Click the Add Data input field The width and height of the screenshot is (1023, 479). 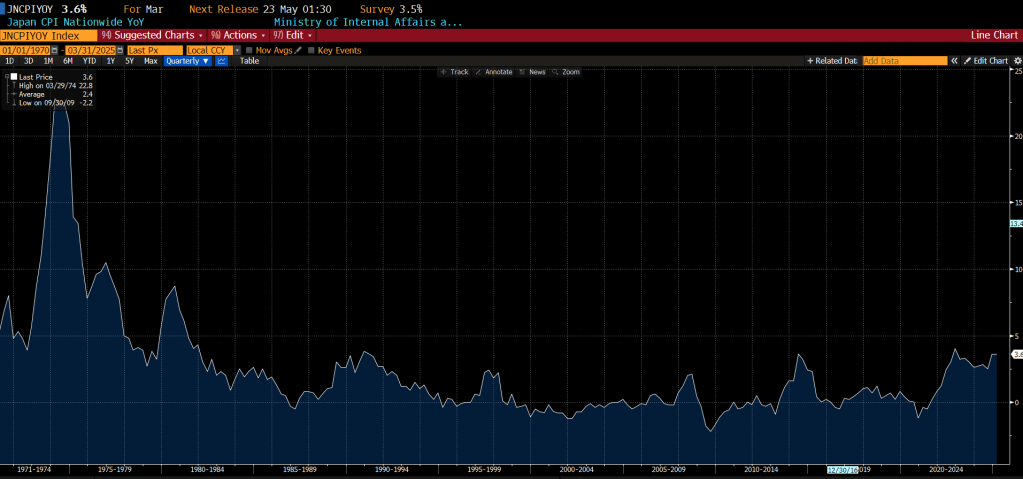point(904,61)
